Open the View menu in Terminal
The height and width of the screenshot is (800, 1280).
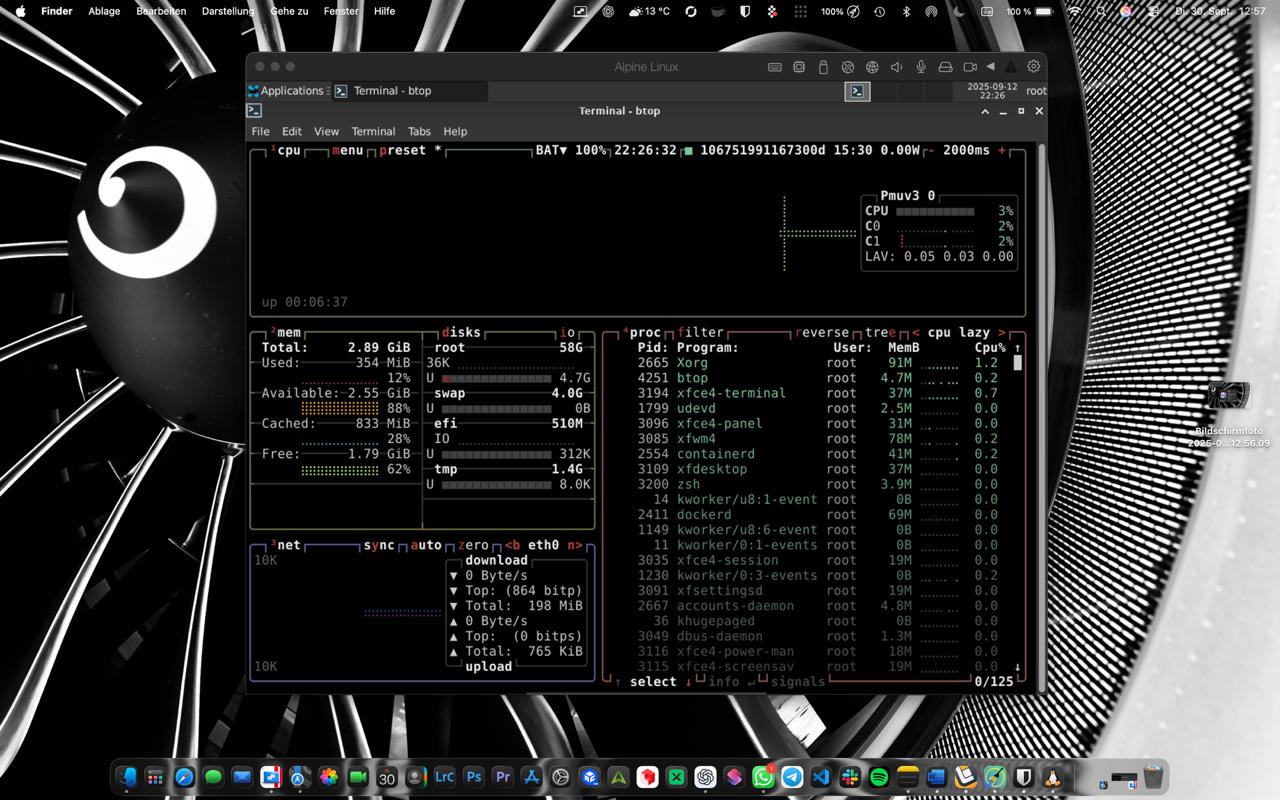[326, 131]
